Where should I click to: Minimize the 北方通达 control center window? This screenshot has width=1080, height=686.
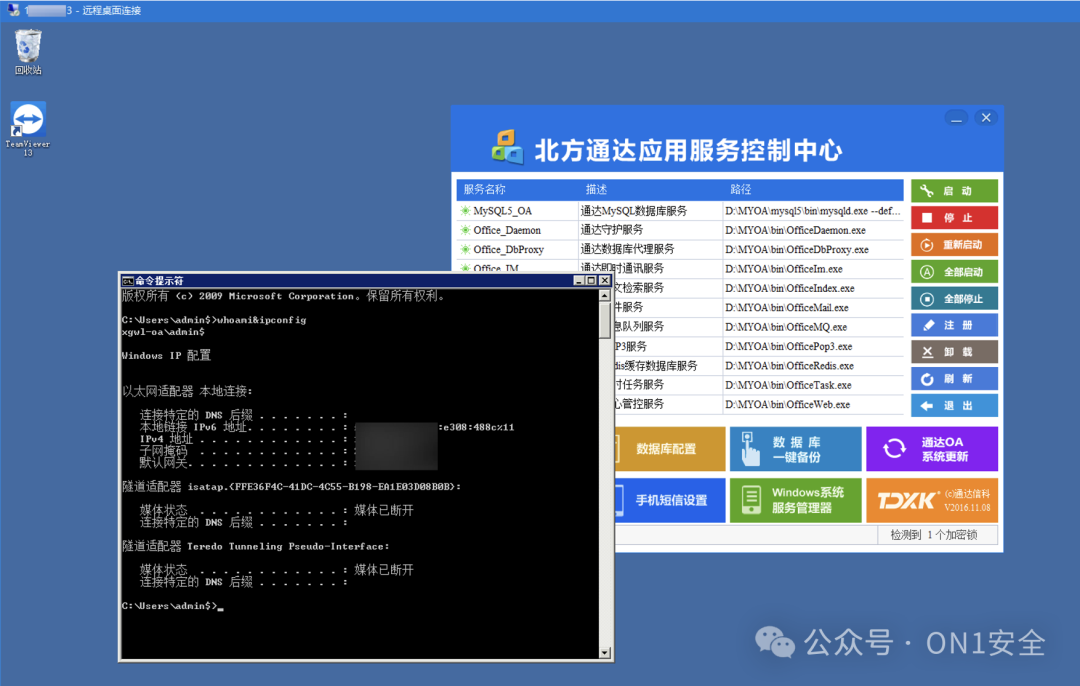pos(956,118)
